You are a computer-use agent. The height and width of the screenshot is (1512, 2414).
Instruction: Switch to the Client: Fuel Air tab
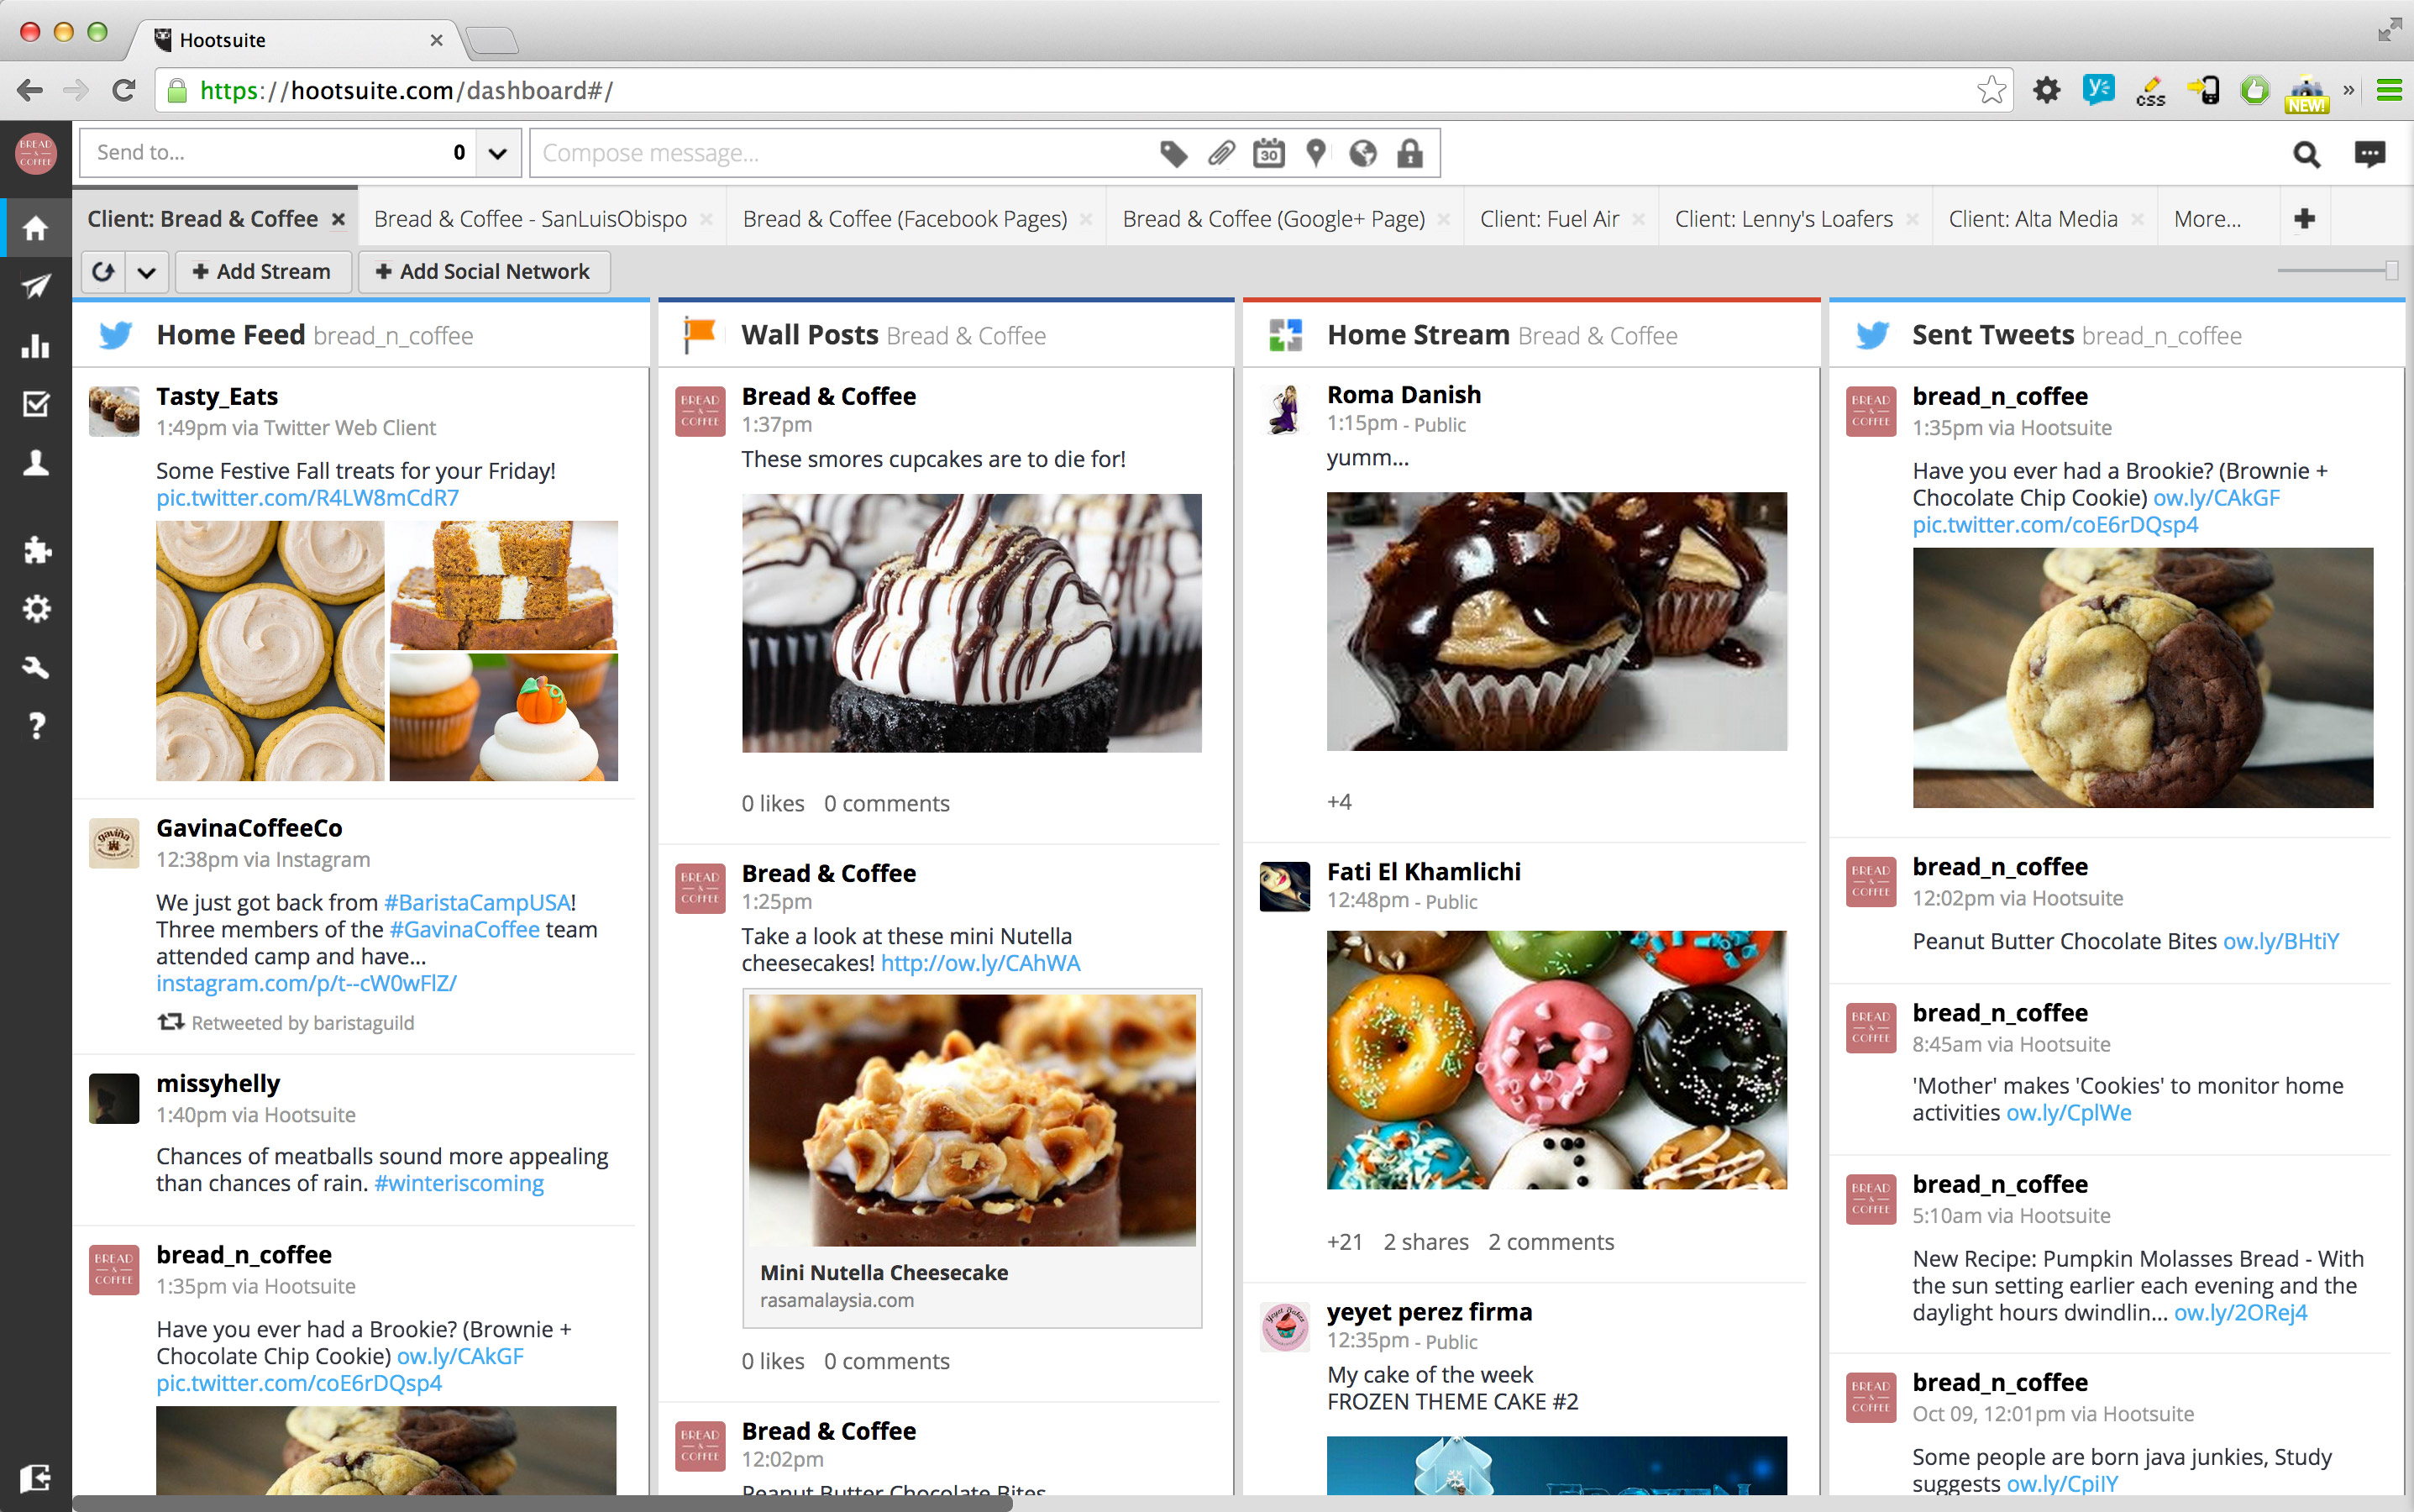[x=1550, y=218]
